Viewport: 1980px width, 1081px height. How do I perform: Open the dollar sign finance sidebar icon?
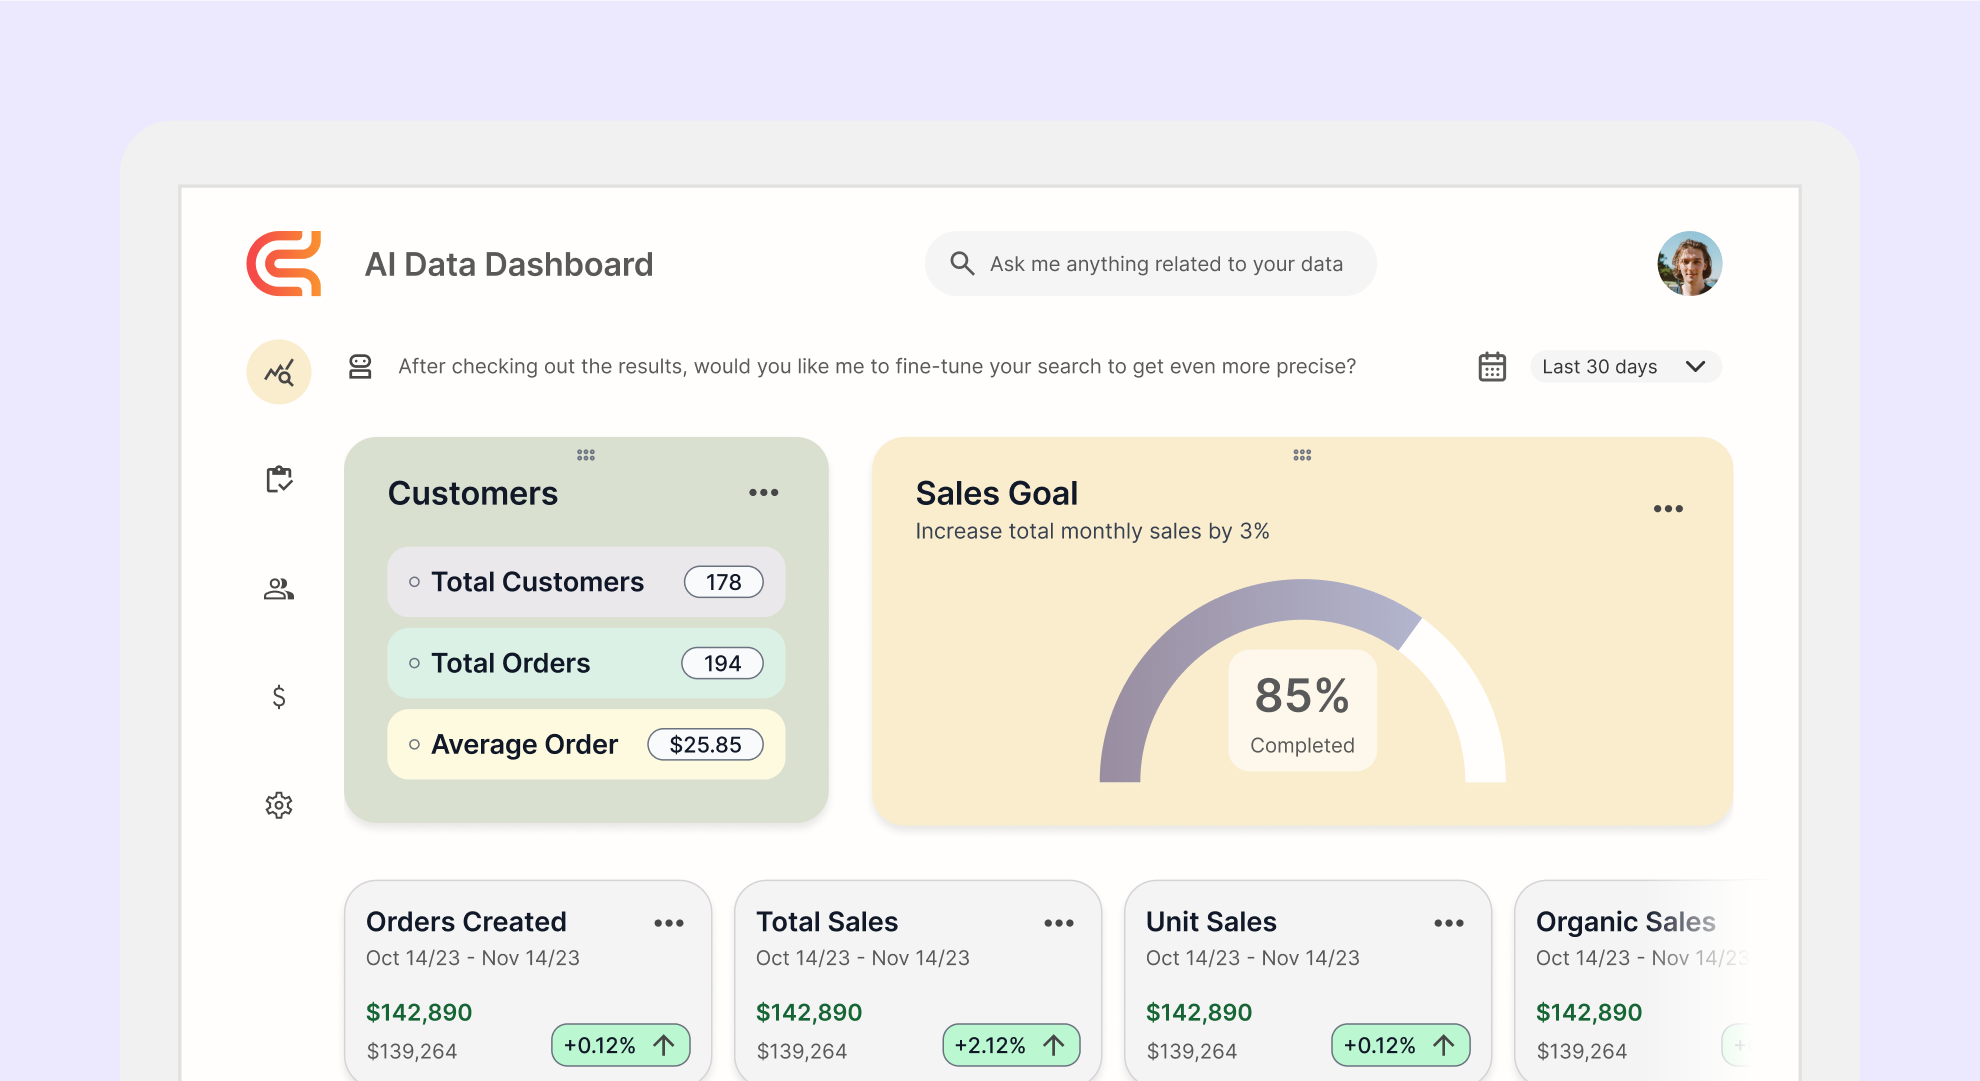click(x=279, y=696)
